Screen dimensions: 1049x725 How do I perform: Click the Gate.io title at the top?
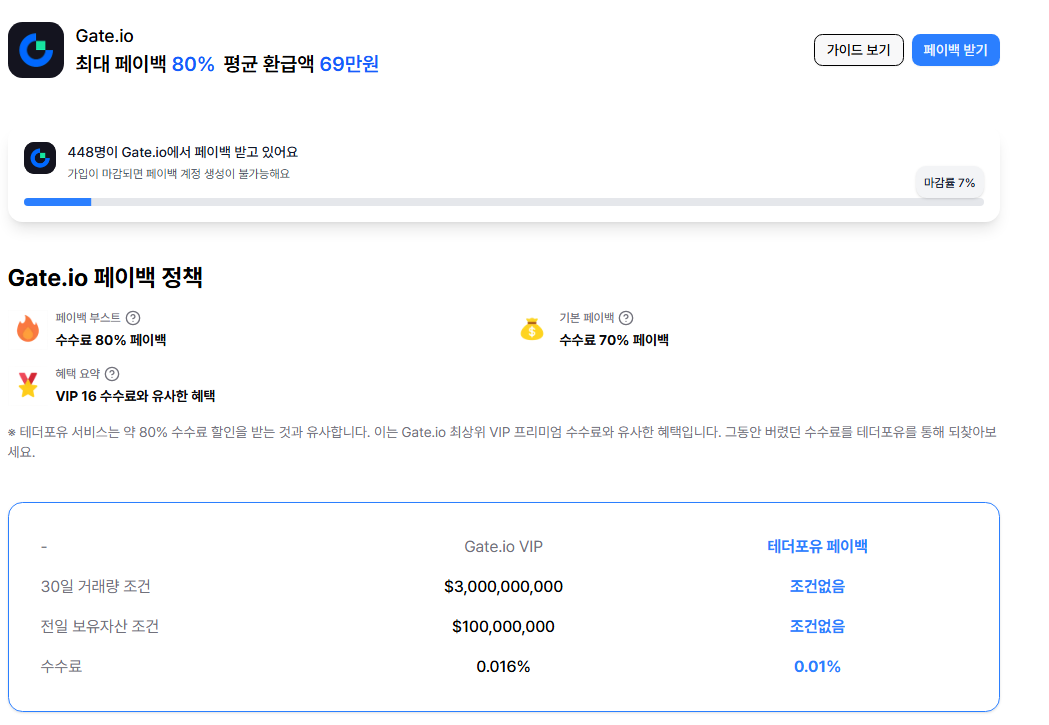104,35
